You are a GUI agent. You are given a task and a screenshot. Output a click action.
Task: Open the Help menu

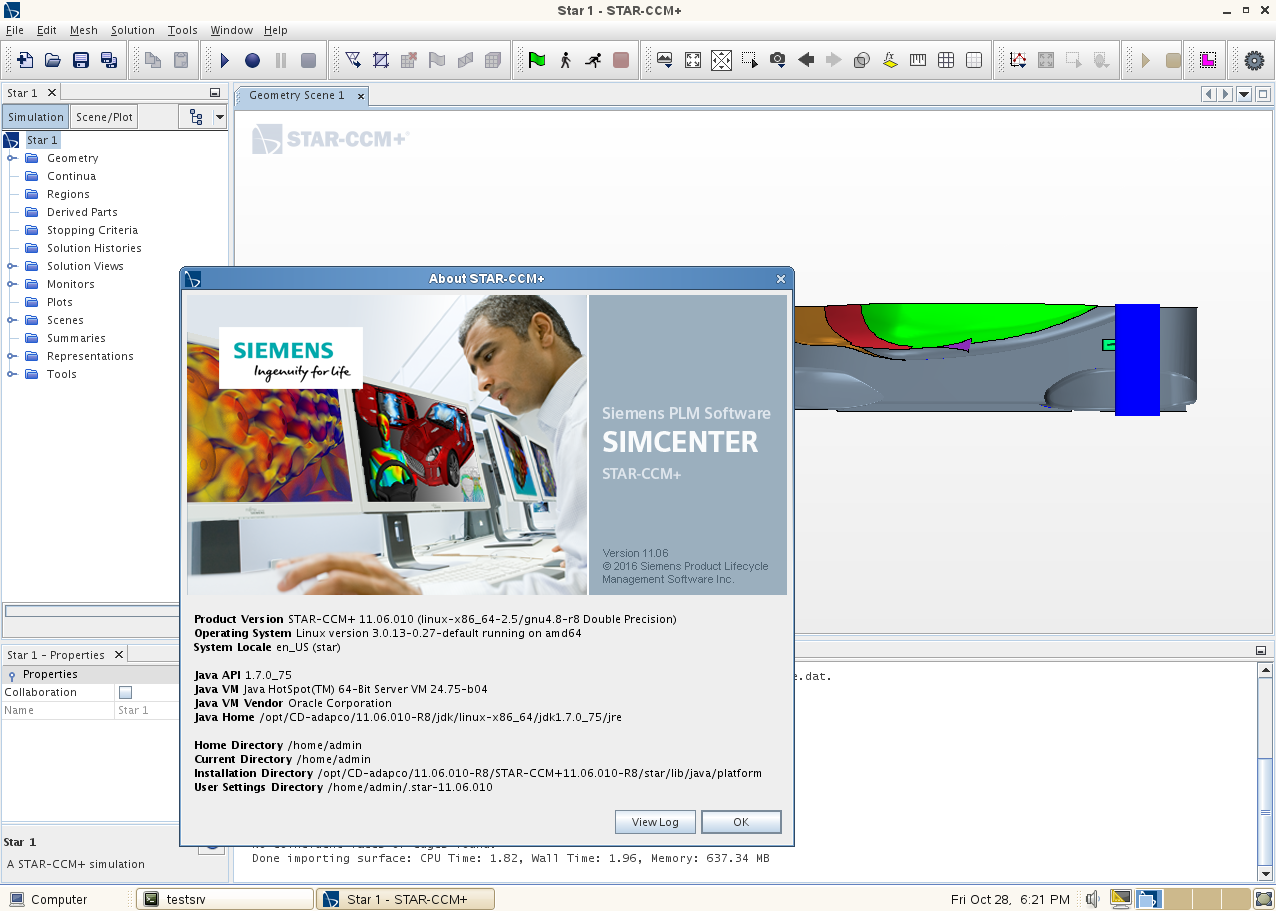tap(276, 30)
